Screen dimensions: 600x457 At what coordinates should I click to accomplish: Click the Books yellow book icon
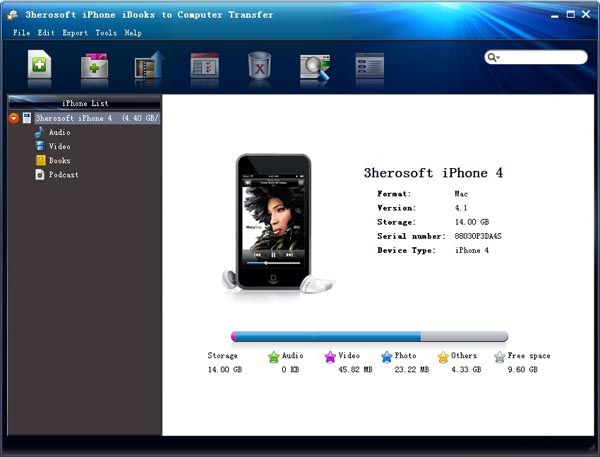click(x=40, y=160)
